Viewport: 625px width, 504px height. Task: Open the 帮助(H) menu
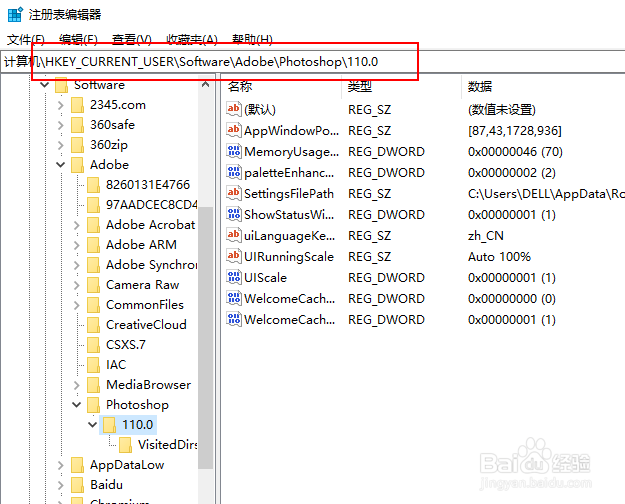click(x=252, y=39)
